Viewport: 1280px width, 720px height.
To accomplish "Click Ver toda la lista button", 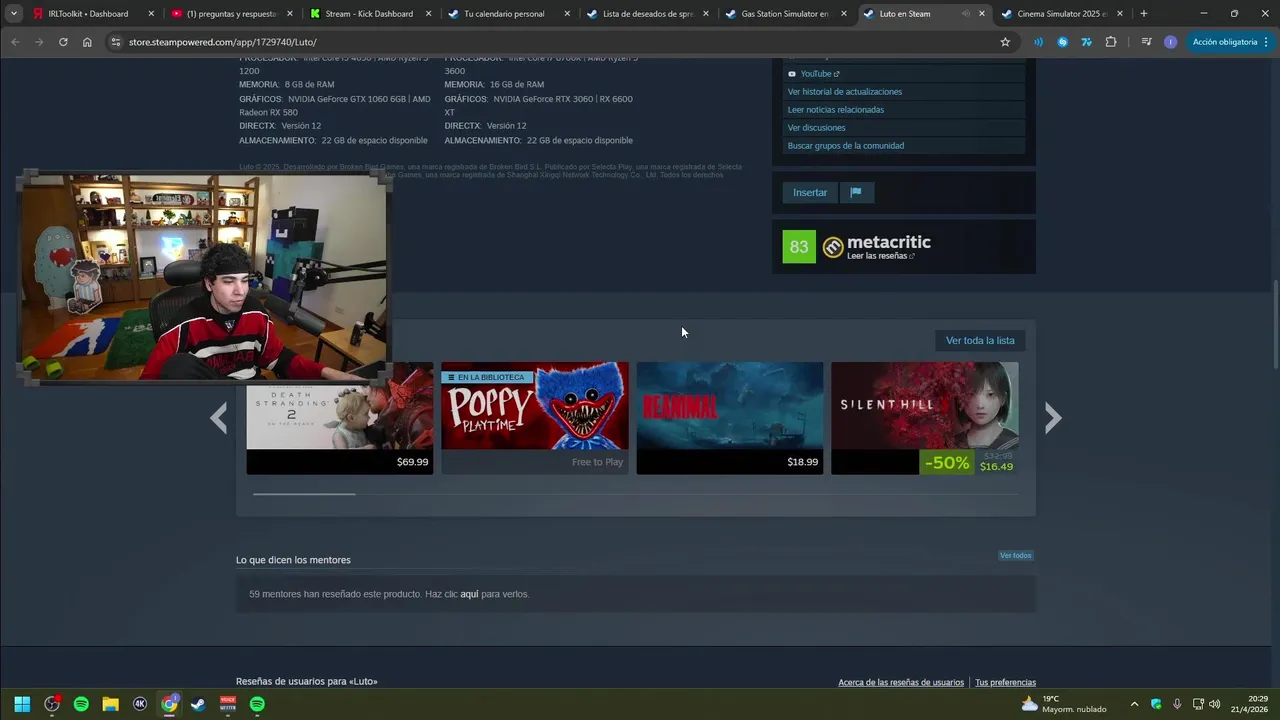I will (980, 341).
